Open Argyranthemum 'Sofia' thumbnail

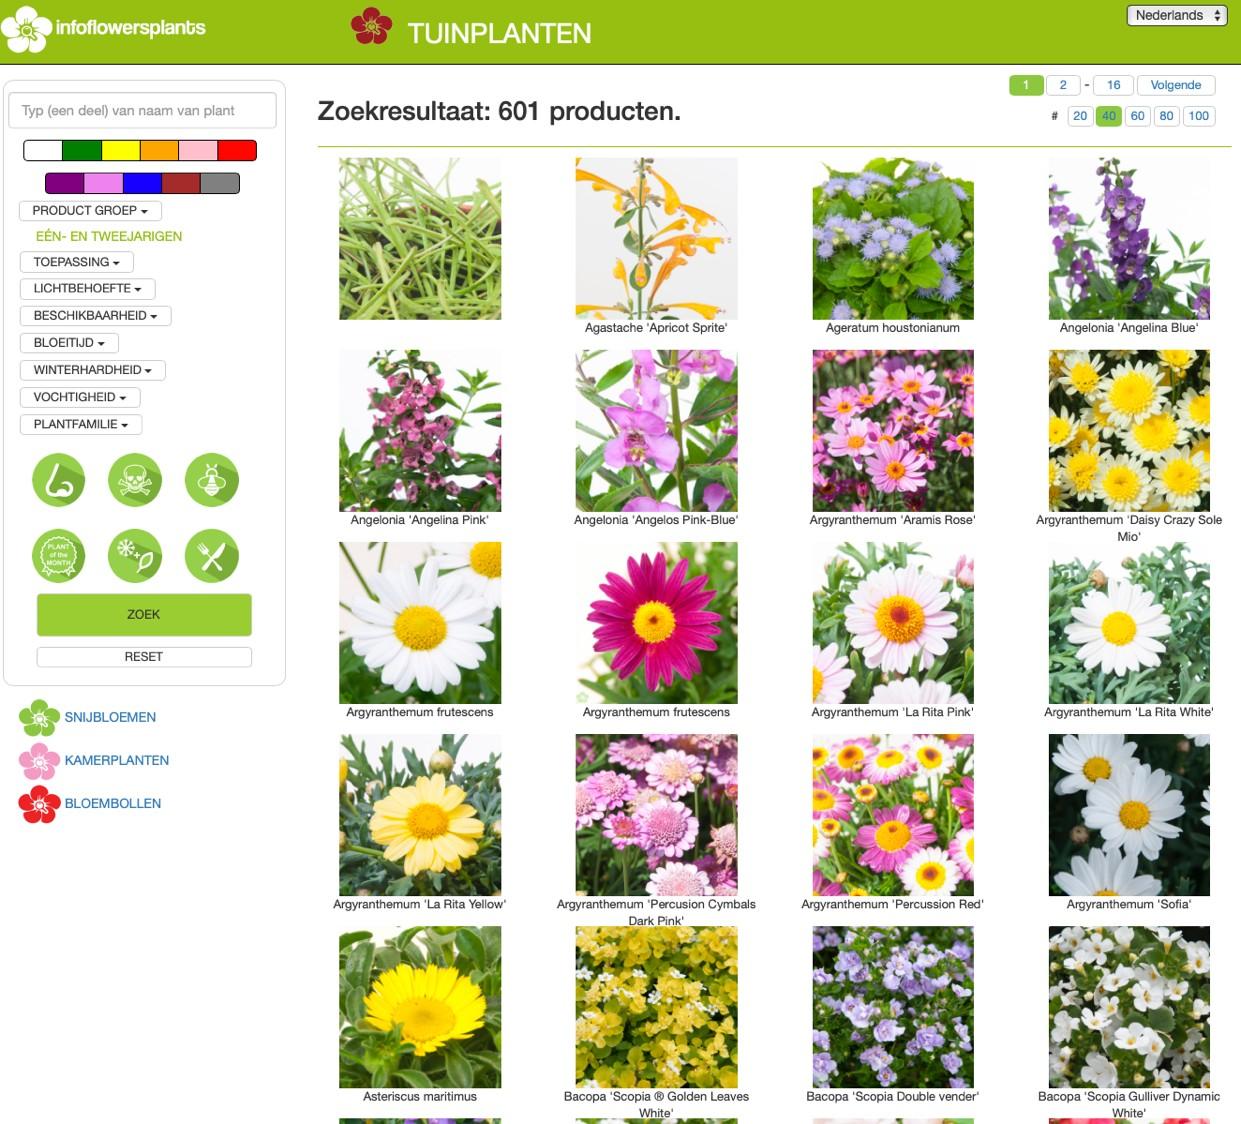[1129, 815]
